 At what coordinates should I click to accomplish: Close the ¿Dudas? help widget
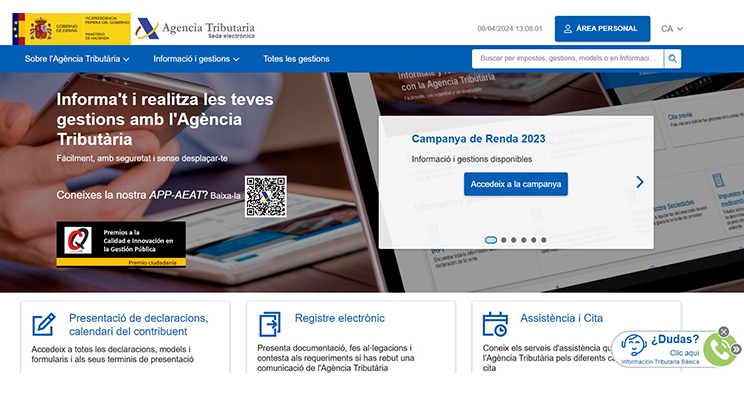coord(724,331)
